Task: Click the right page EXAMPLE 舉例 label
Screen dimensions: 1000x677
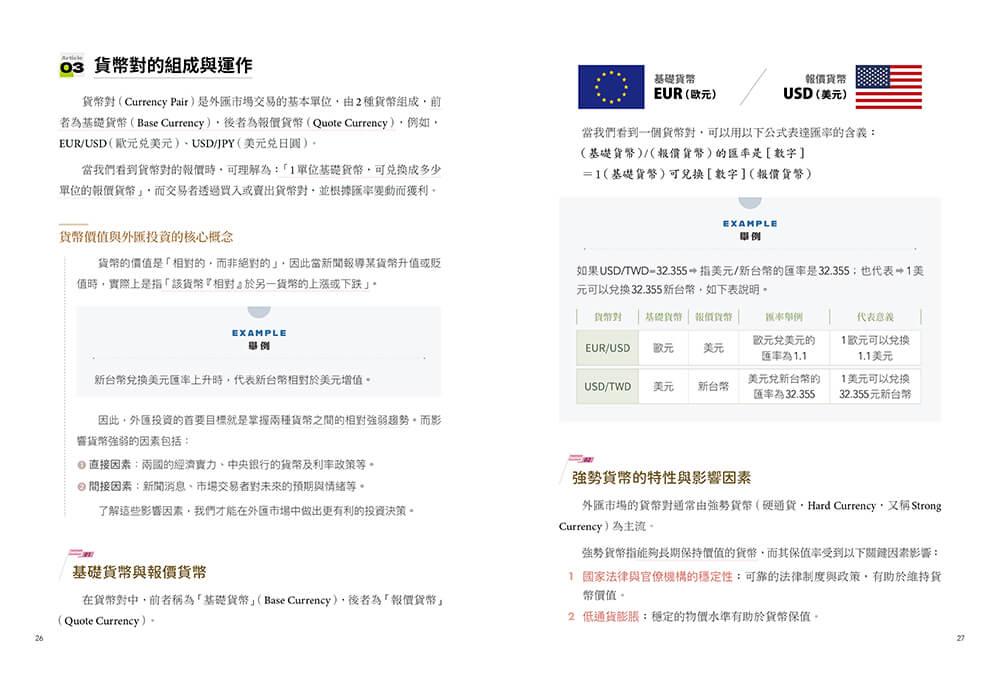Action: [x=750, y=229]
